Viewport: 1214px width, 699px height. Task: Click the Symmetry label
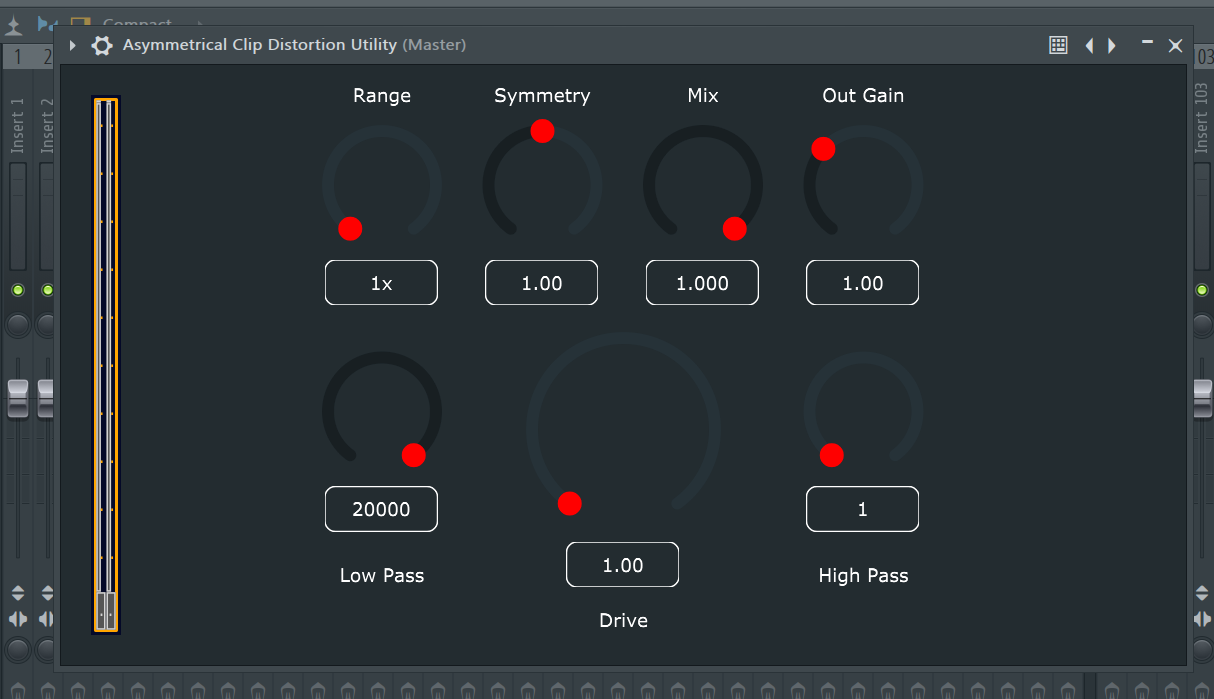tap(542, 96)
